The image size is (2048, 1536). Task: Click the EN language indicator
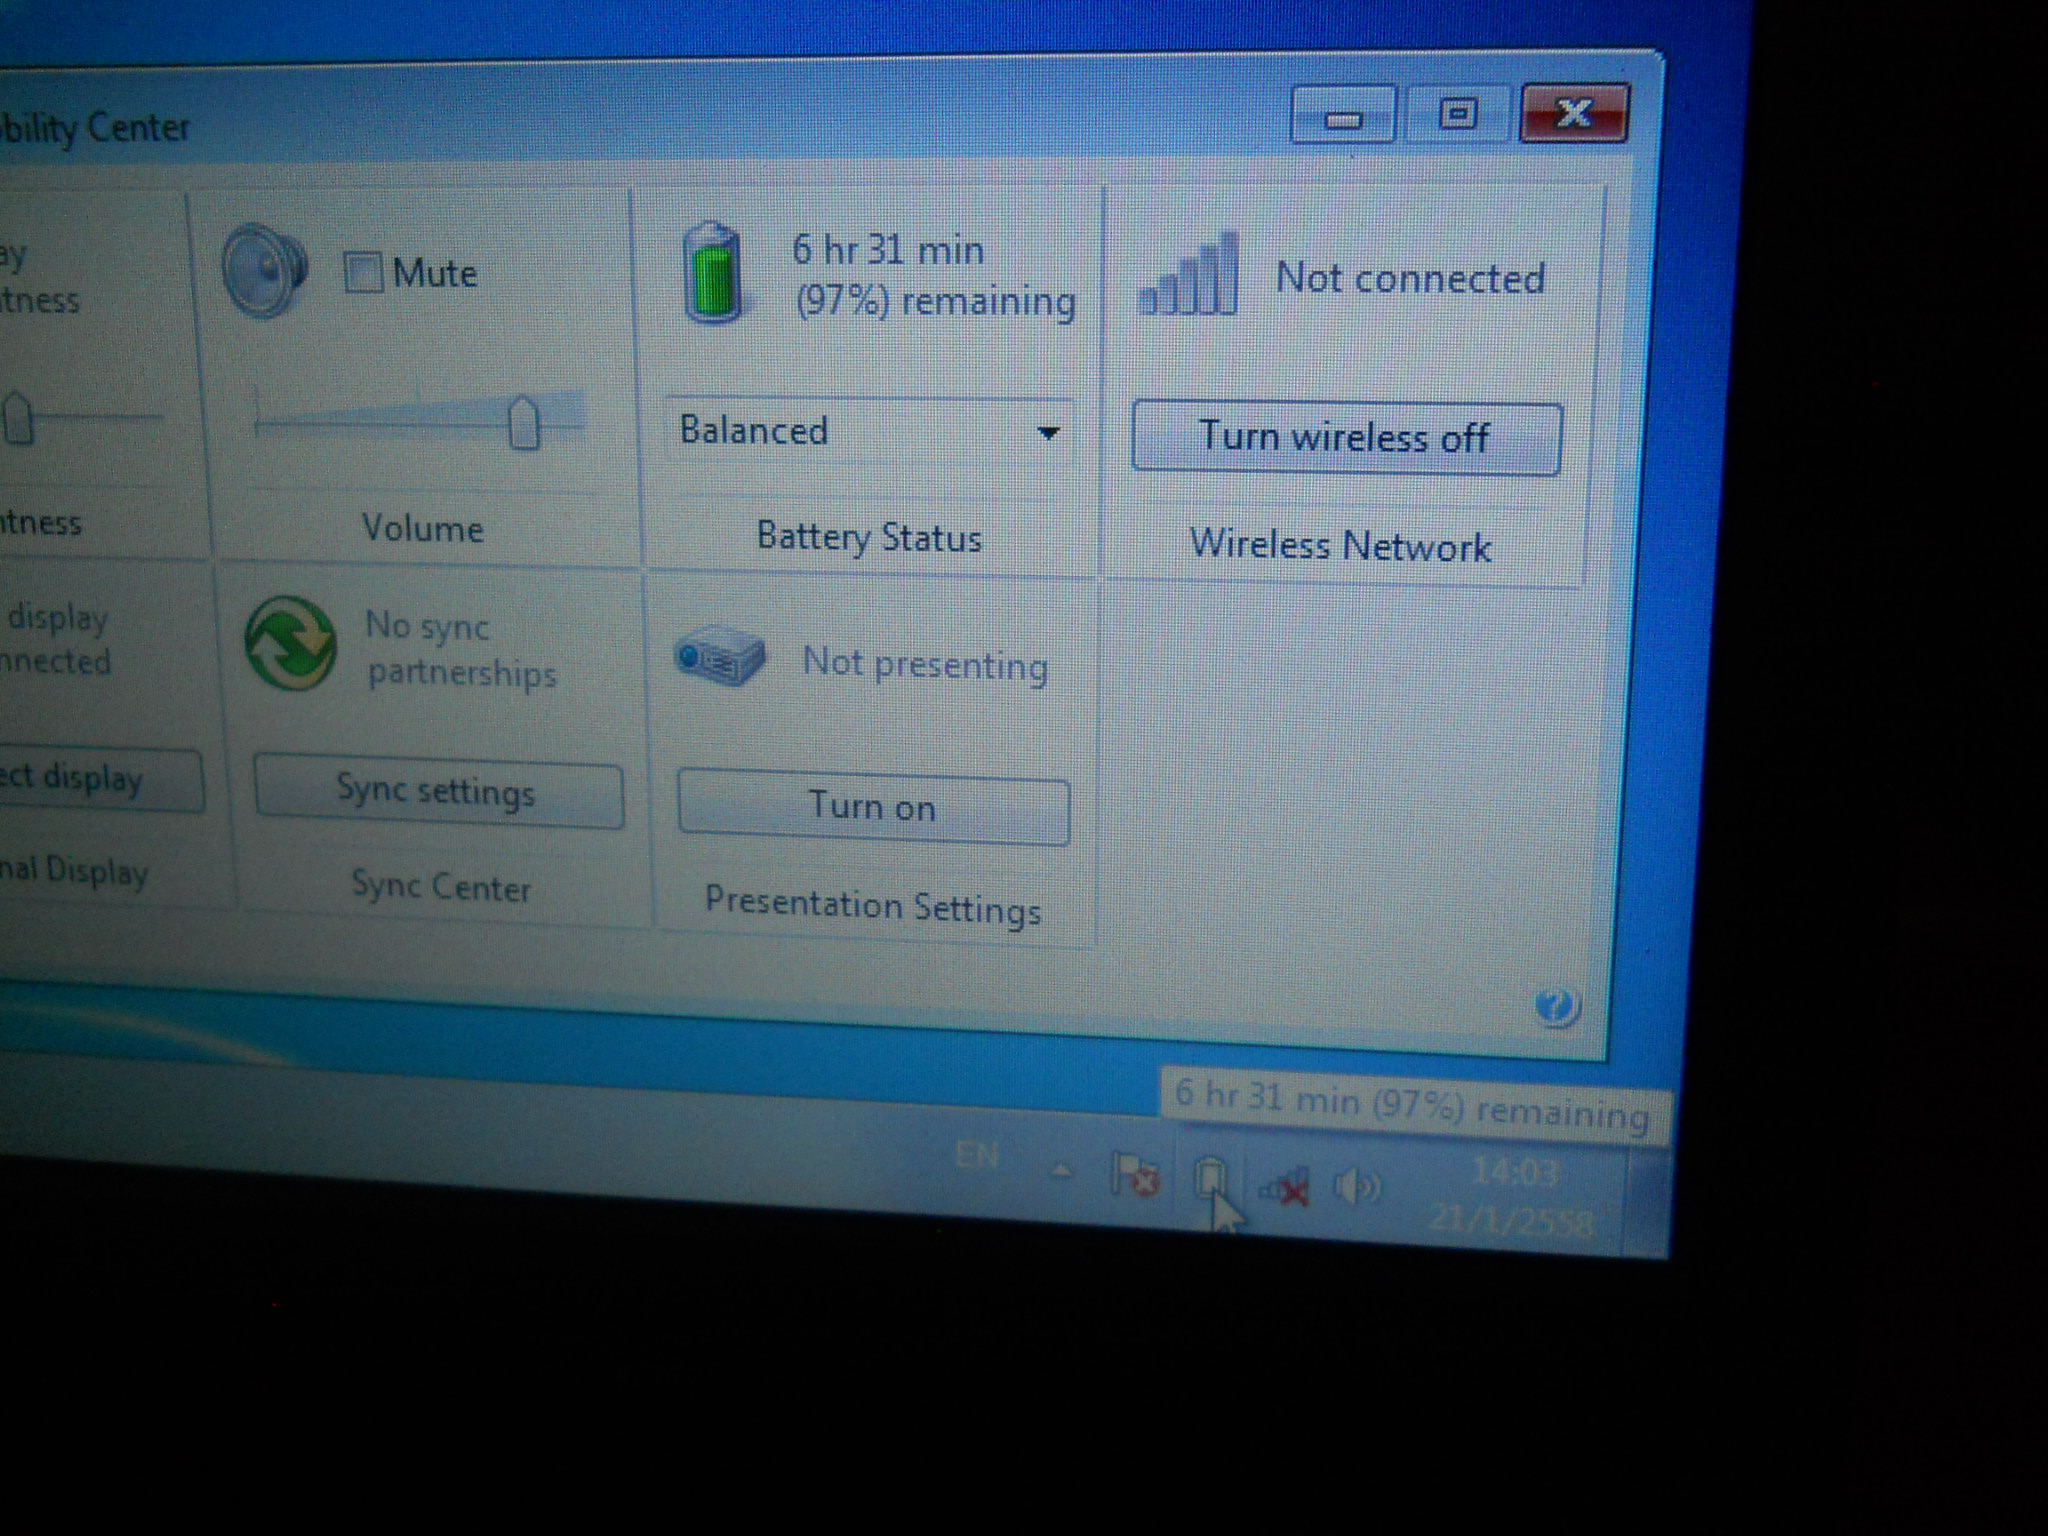976,1156
